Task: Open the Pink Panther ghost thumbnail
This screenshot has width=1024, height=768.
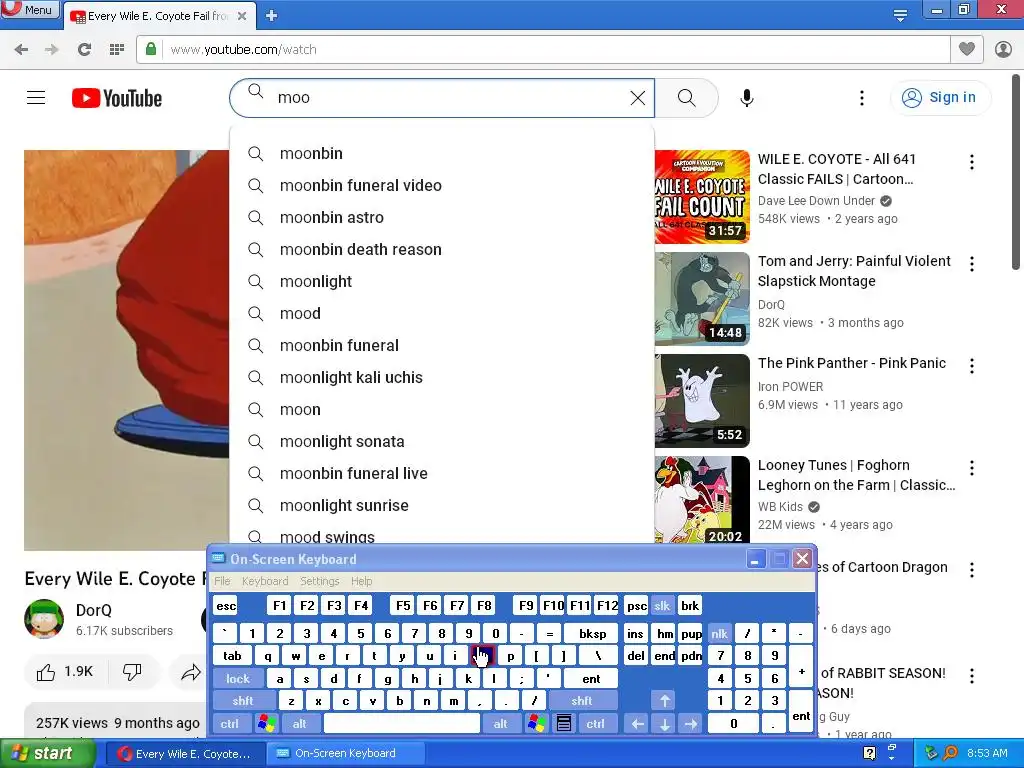Action: (702, 400)
